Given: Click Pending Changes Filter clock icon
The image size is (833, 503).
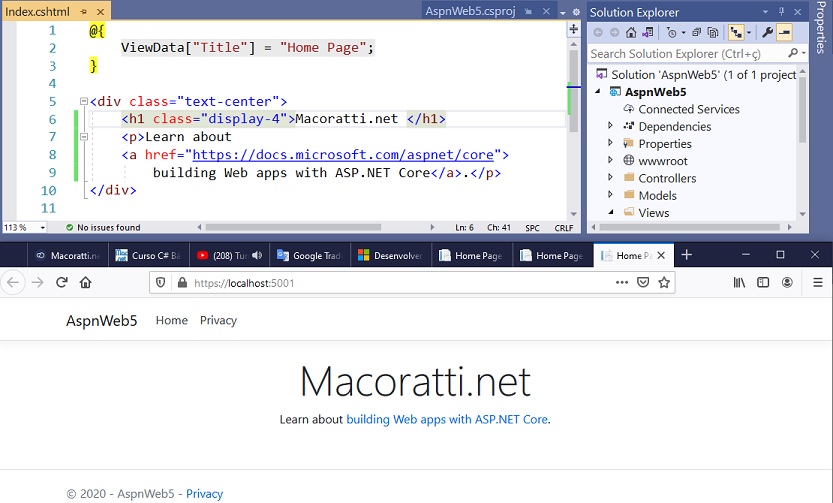Looking at the screenshot, I should (672, 33).
